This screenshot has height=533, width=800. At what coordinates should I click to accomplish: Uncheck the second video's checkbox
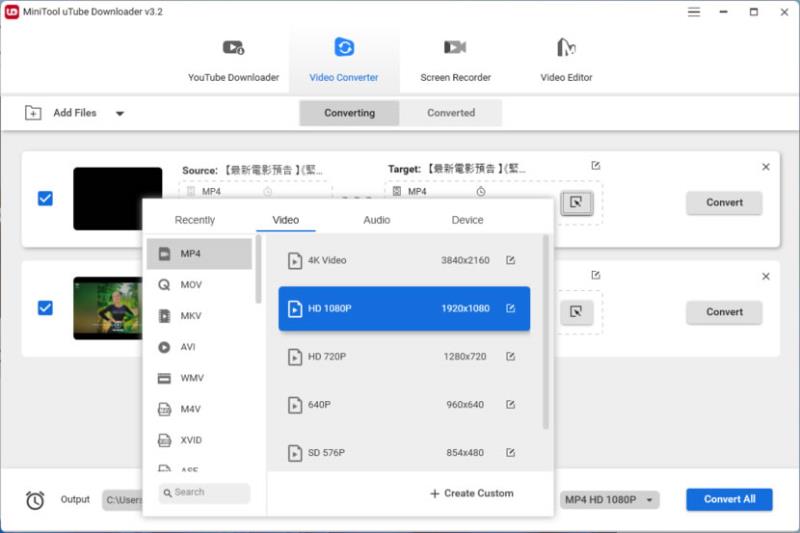coord(45,308)
